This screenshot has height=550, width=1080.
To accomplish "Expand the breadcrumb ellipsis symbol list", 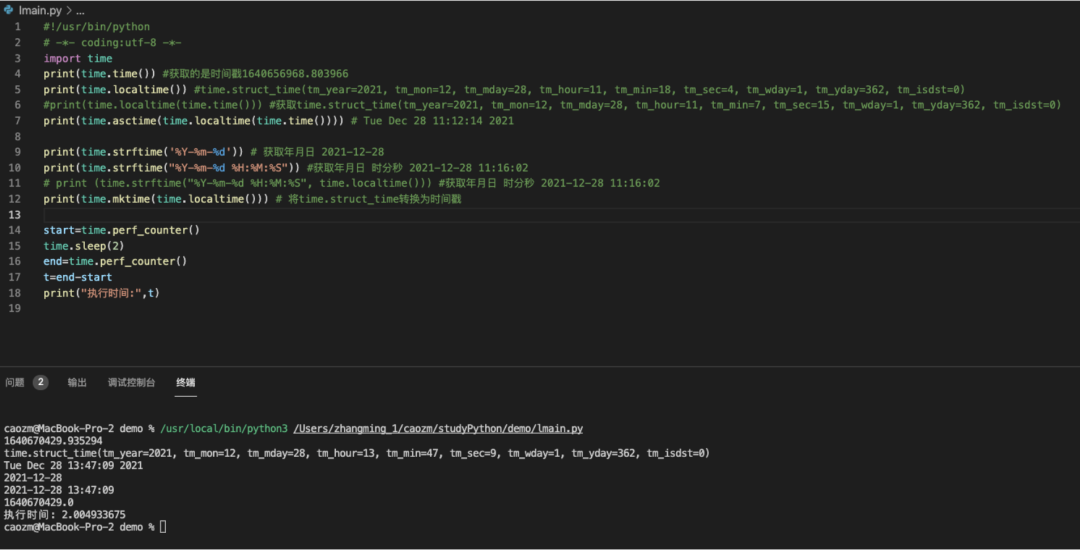I will tap(80, 11).
